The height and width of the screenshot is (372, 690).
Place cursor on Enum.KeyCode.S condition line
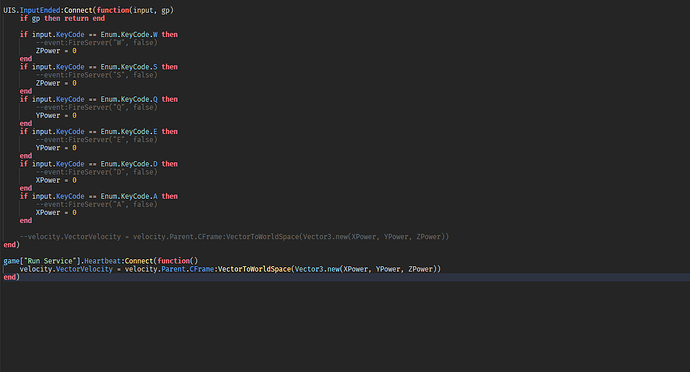tap(99, 67)
